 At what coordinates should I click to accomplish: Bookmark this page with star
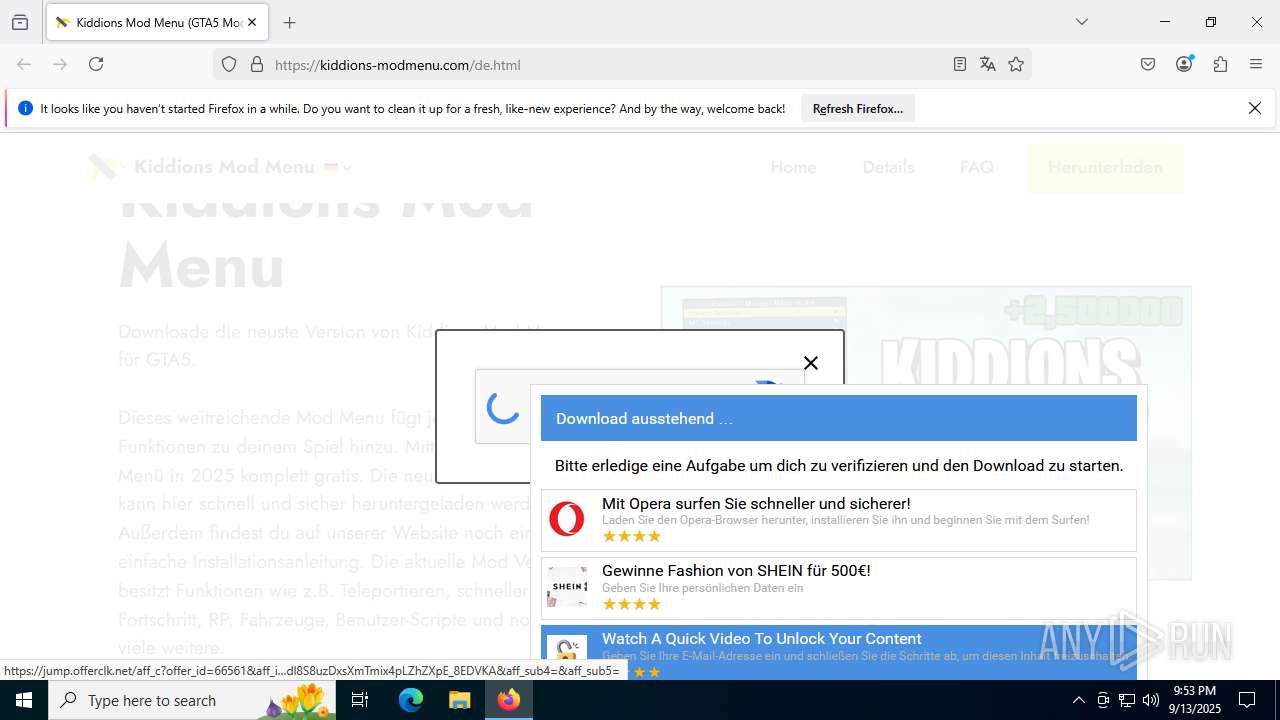point(1016,65)
